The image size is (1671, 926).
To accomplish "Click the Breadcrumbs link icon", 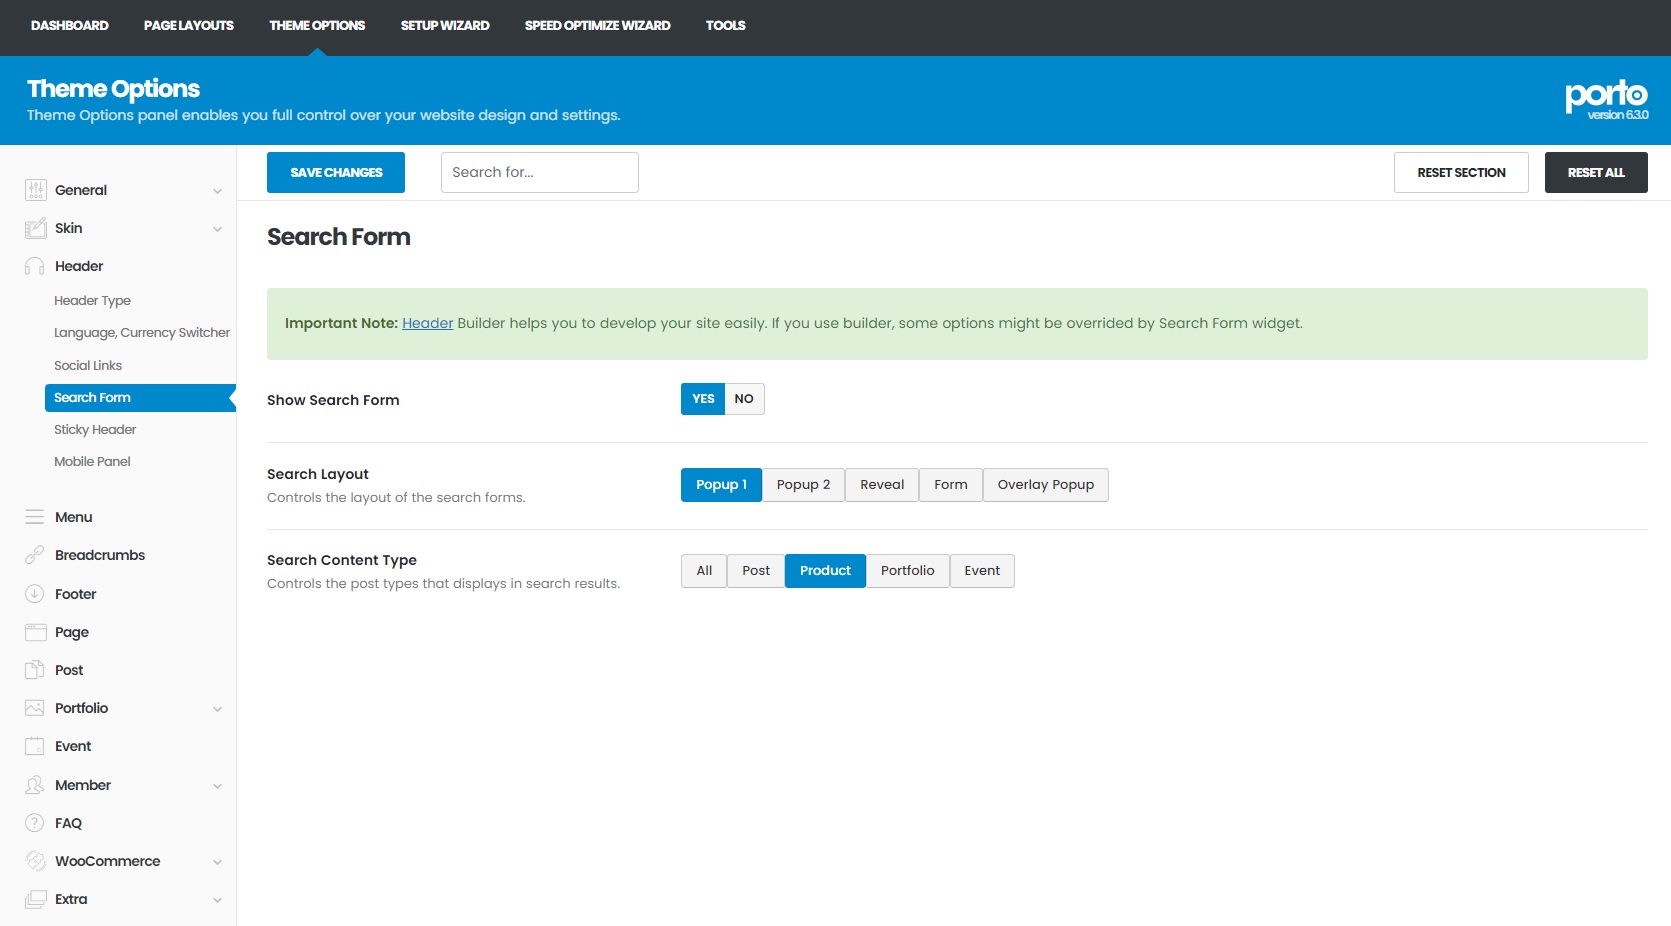I will pyautogui.click(x=35, y=555).
